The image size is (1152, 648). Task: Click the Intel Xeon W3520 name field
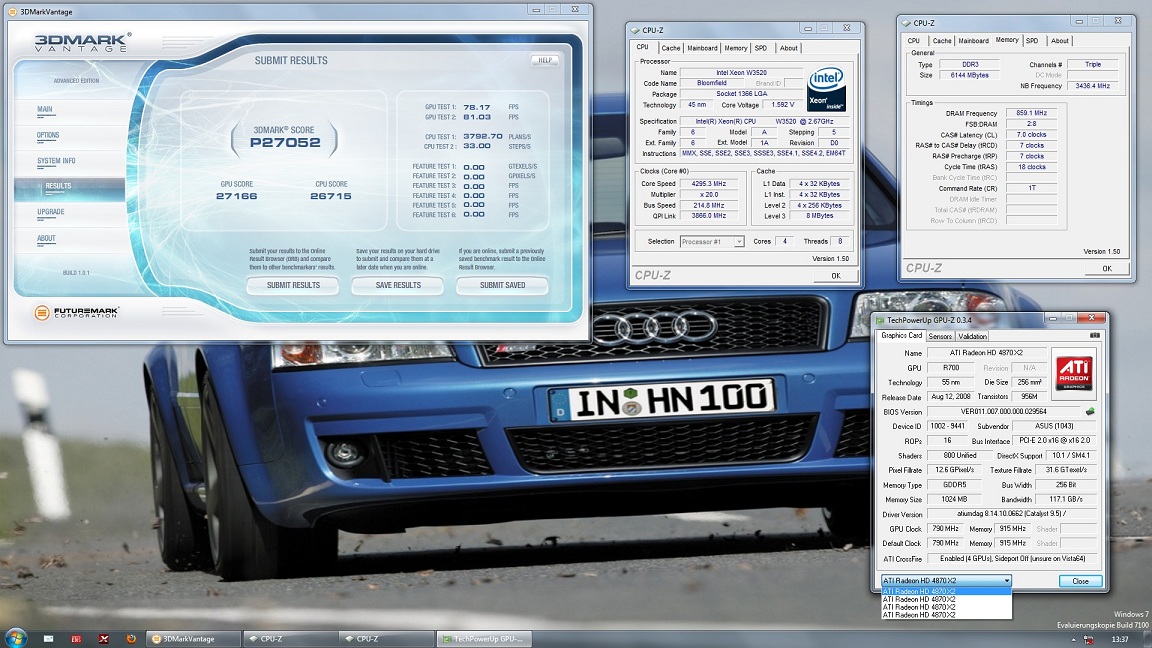[x=741, y=73]
